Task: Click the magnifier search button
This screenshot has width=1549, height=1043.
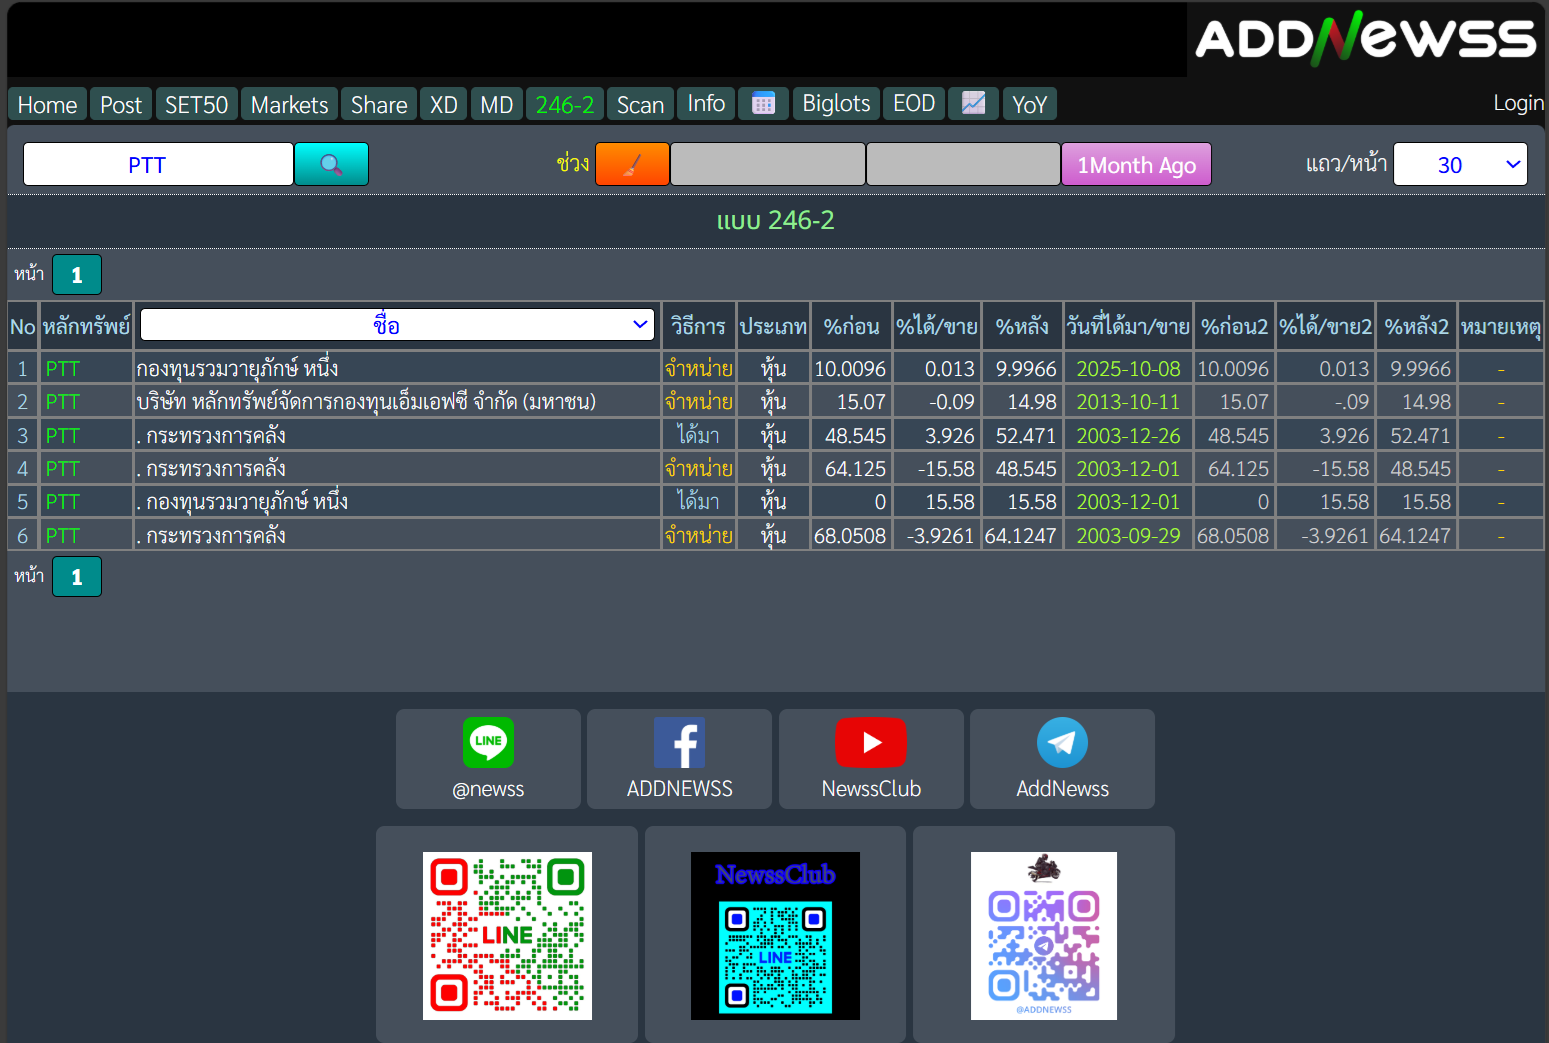Action: tap(331, 164)
